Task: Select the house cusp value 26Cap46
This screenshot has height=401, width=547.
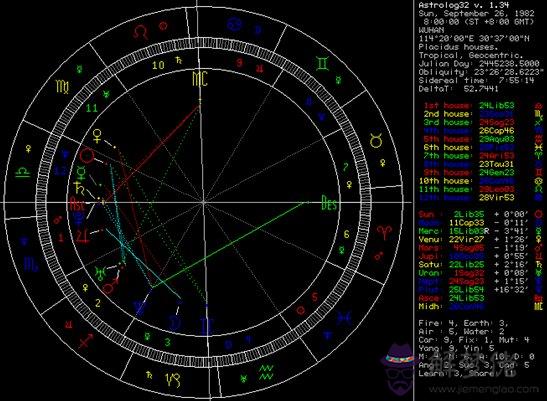Action: [x=496, y=131]
